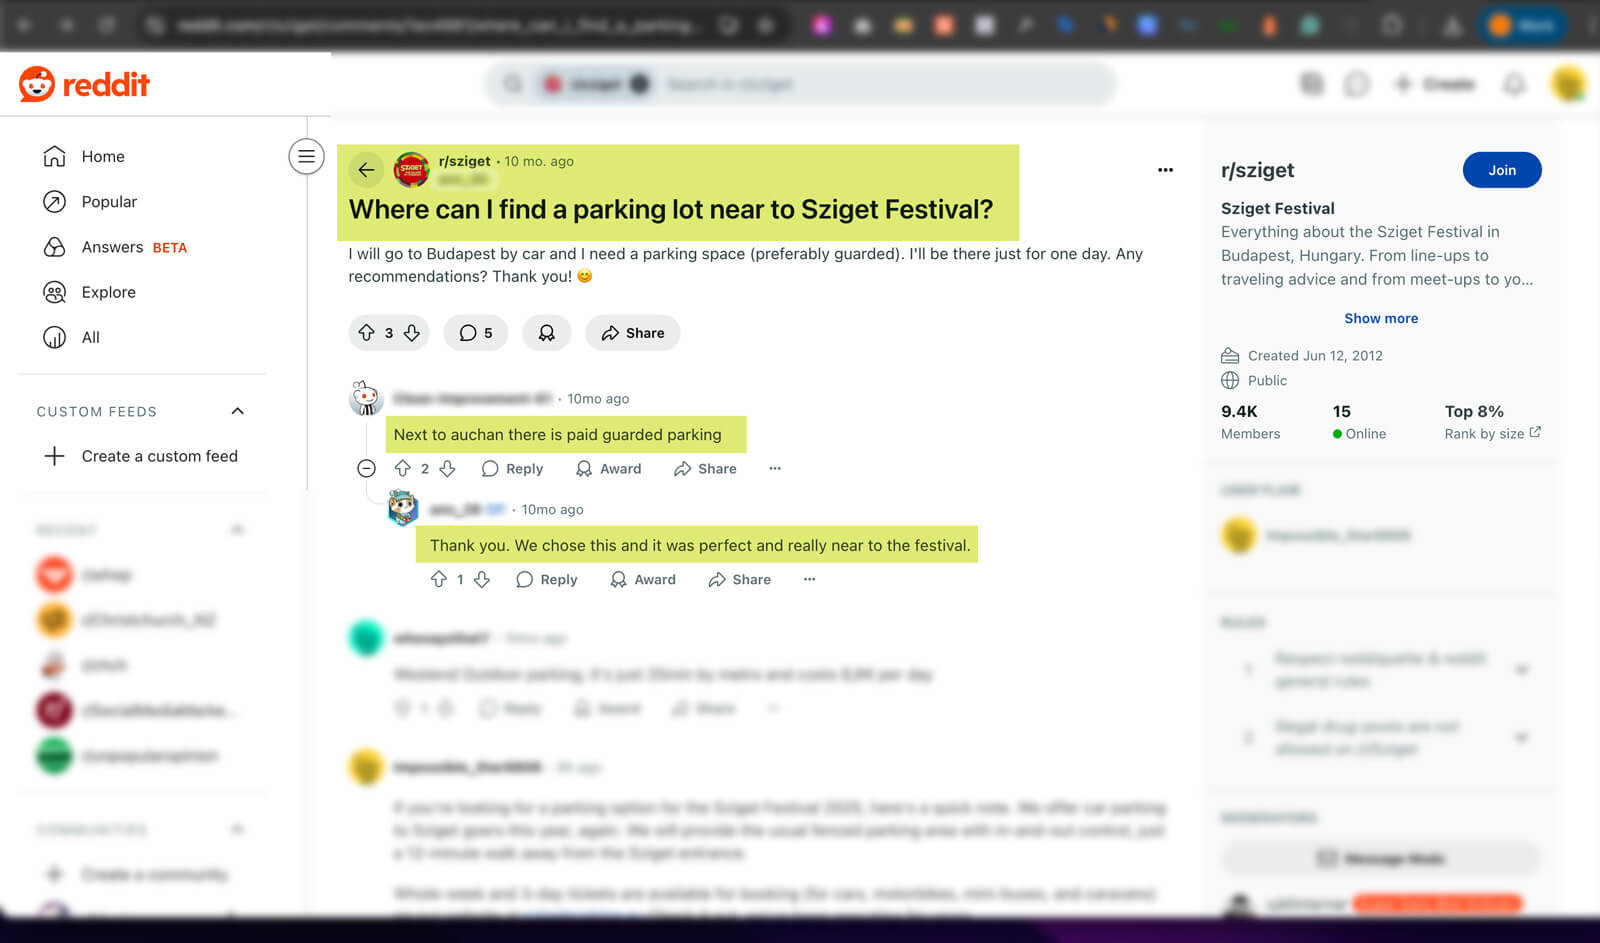
Task: Collapse the Communities section in sidebar
Action: 237,829
